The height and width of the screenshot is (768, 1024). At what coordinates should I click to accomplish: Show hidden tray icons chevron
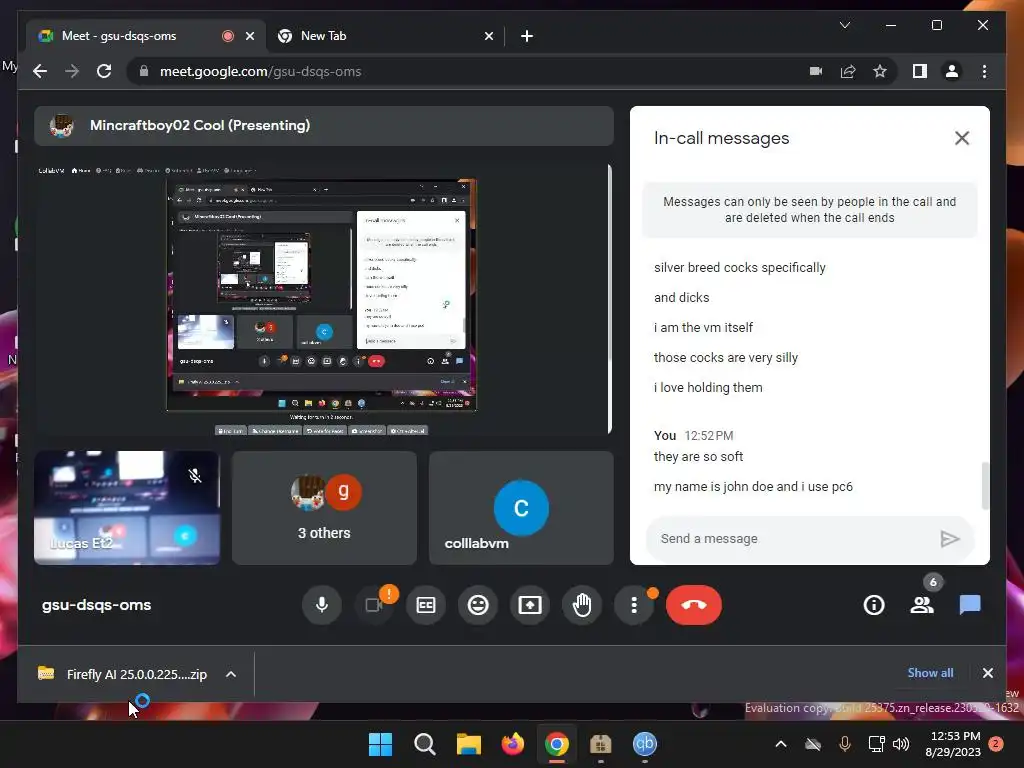point(780,744)
